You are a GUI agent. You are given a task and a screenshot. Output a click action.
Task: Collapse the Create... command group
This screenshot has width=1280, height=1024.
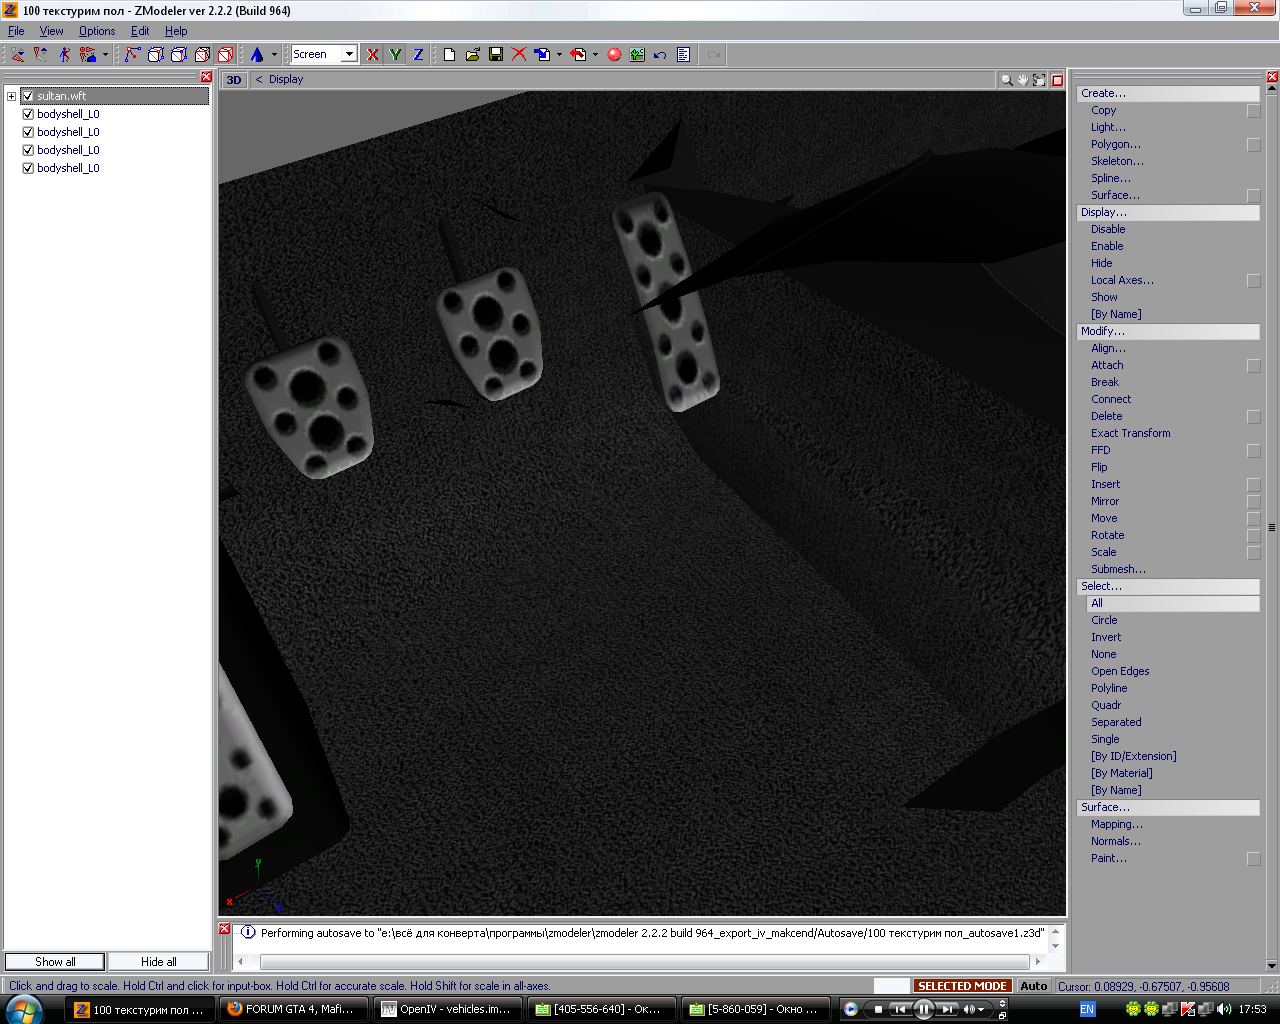pos(1168,93)
